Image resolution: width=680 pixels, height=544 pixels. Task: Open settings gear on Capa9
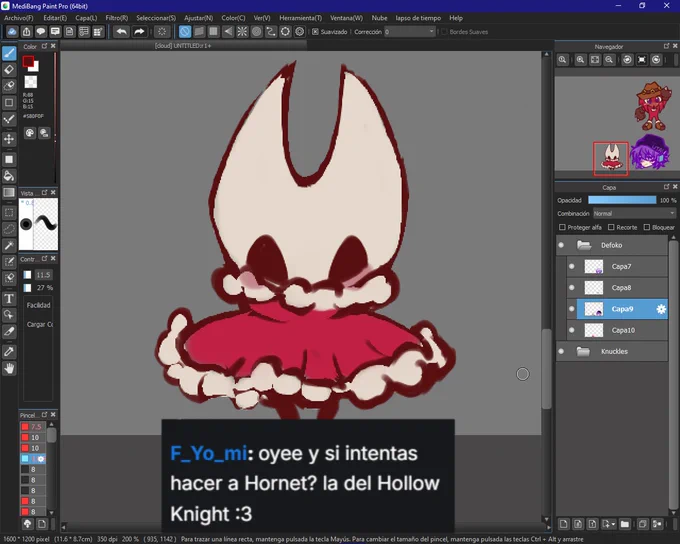(x=661, y=309)
